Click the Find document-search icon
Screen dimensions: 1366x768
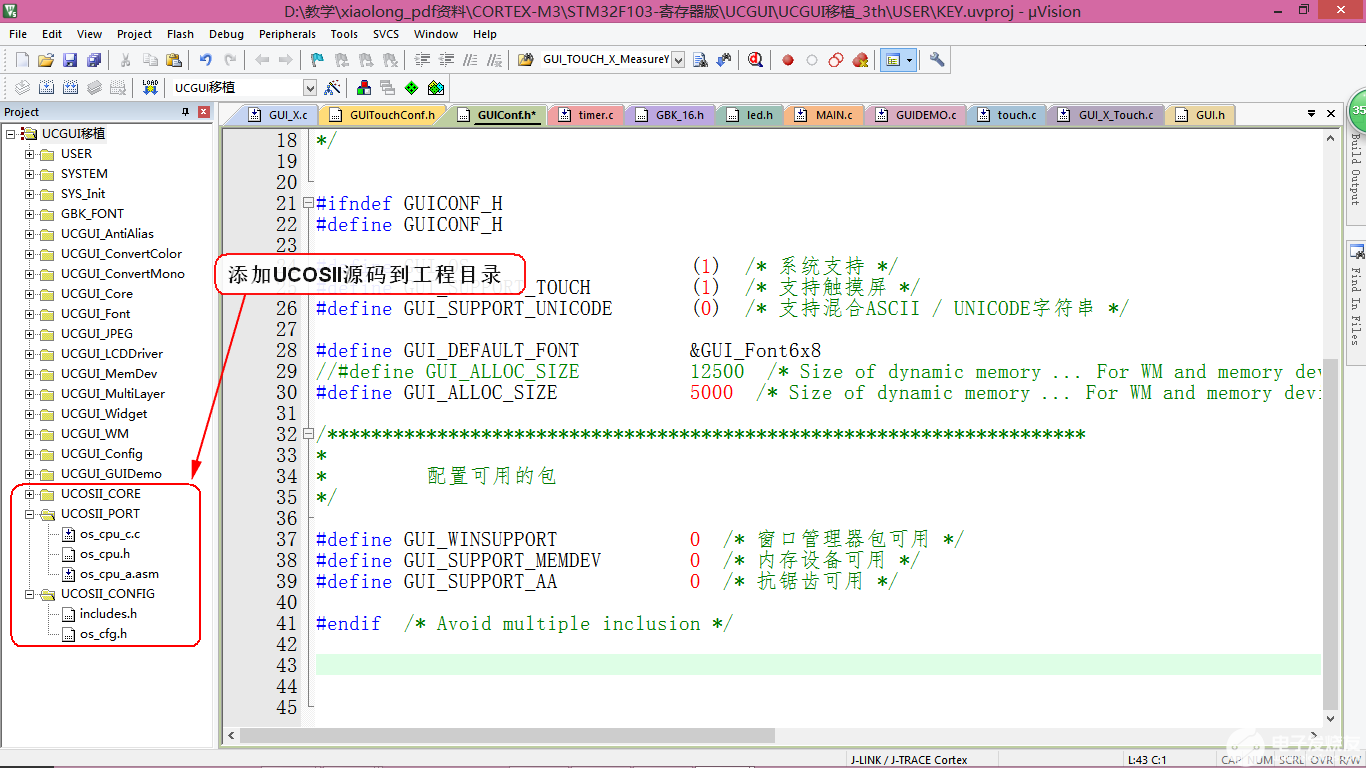tap(700, 60)
